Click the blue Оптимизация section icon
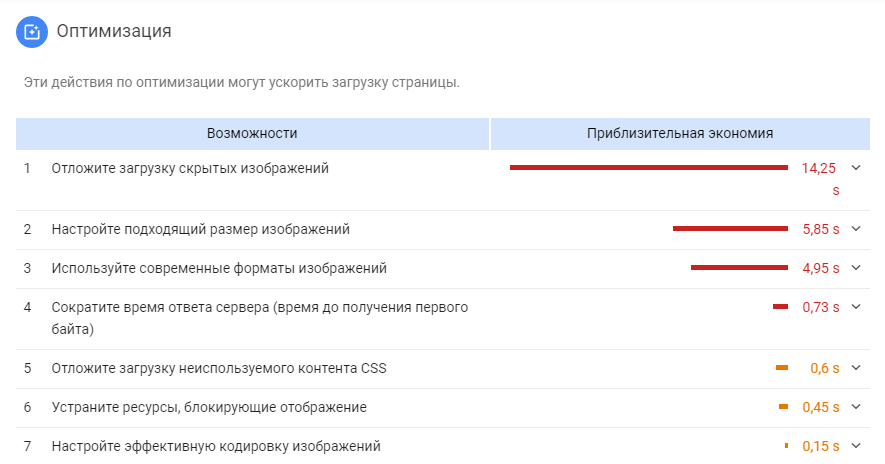The height and width of the screenshot is (464, 885). [32, 31]
